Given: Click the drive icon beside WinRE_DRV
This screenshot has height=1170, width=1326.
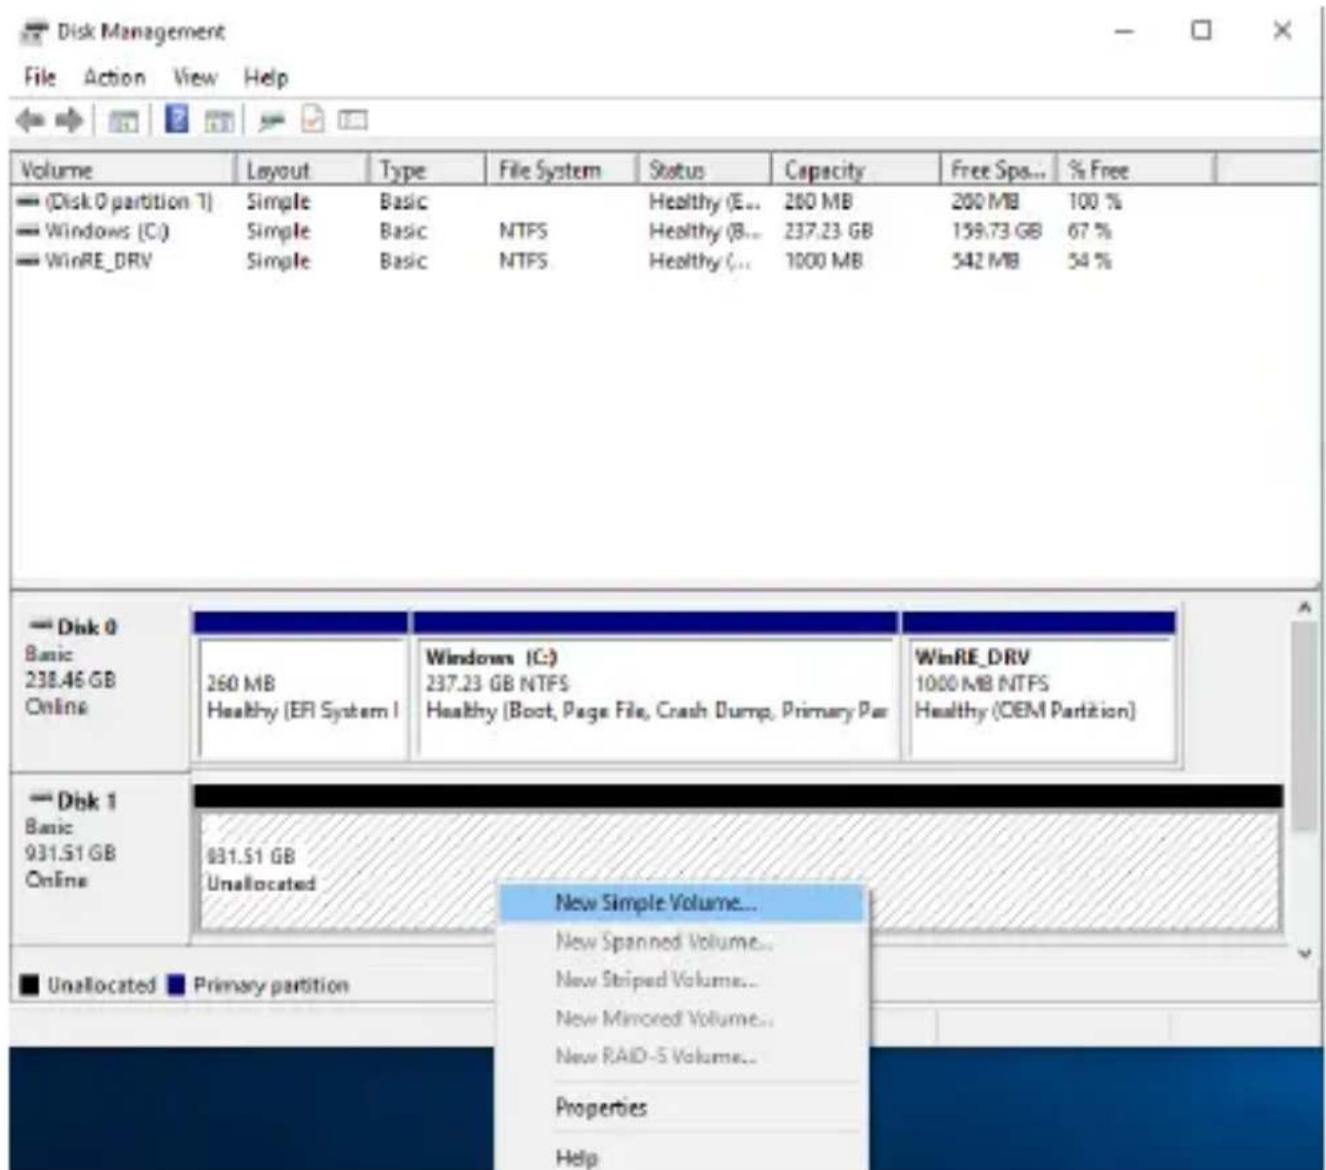Looking at the screenshot, I should tap(28, 261).
